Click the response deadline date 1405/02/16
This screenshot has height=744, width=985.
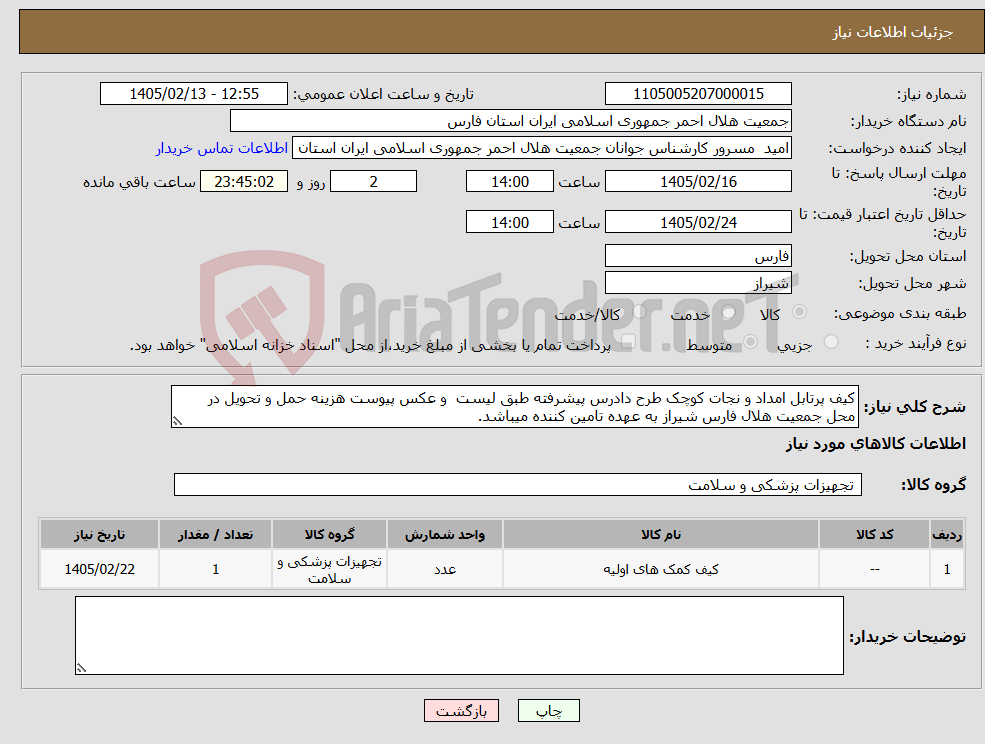(698, 182)
